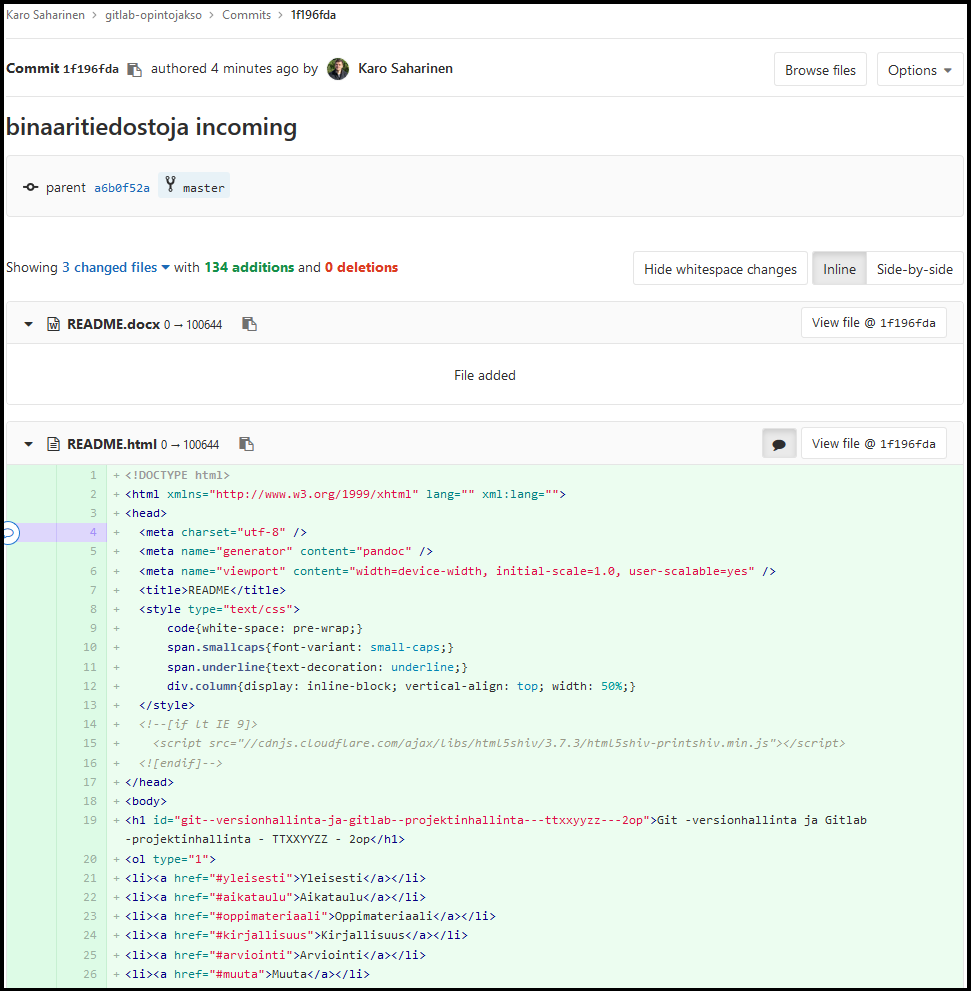Image resolution: width=971 pixels, height=991 pixels.
Task: Open parent commit a6b0f52a link
Action: pos(122,188)
